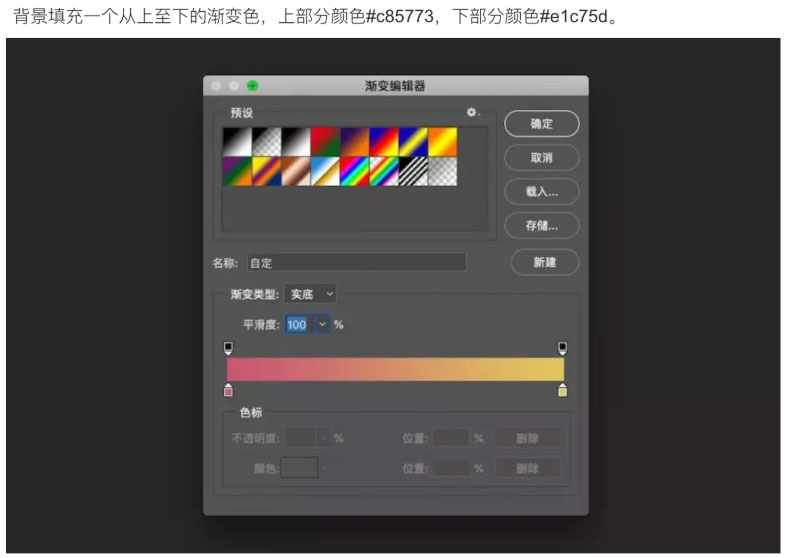This screenshot has width=788, height=558.
Task: Click the 渐变编辑器 window title
Action: click(x=396, y=86)
